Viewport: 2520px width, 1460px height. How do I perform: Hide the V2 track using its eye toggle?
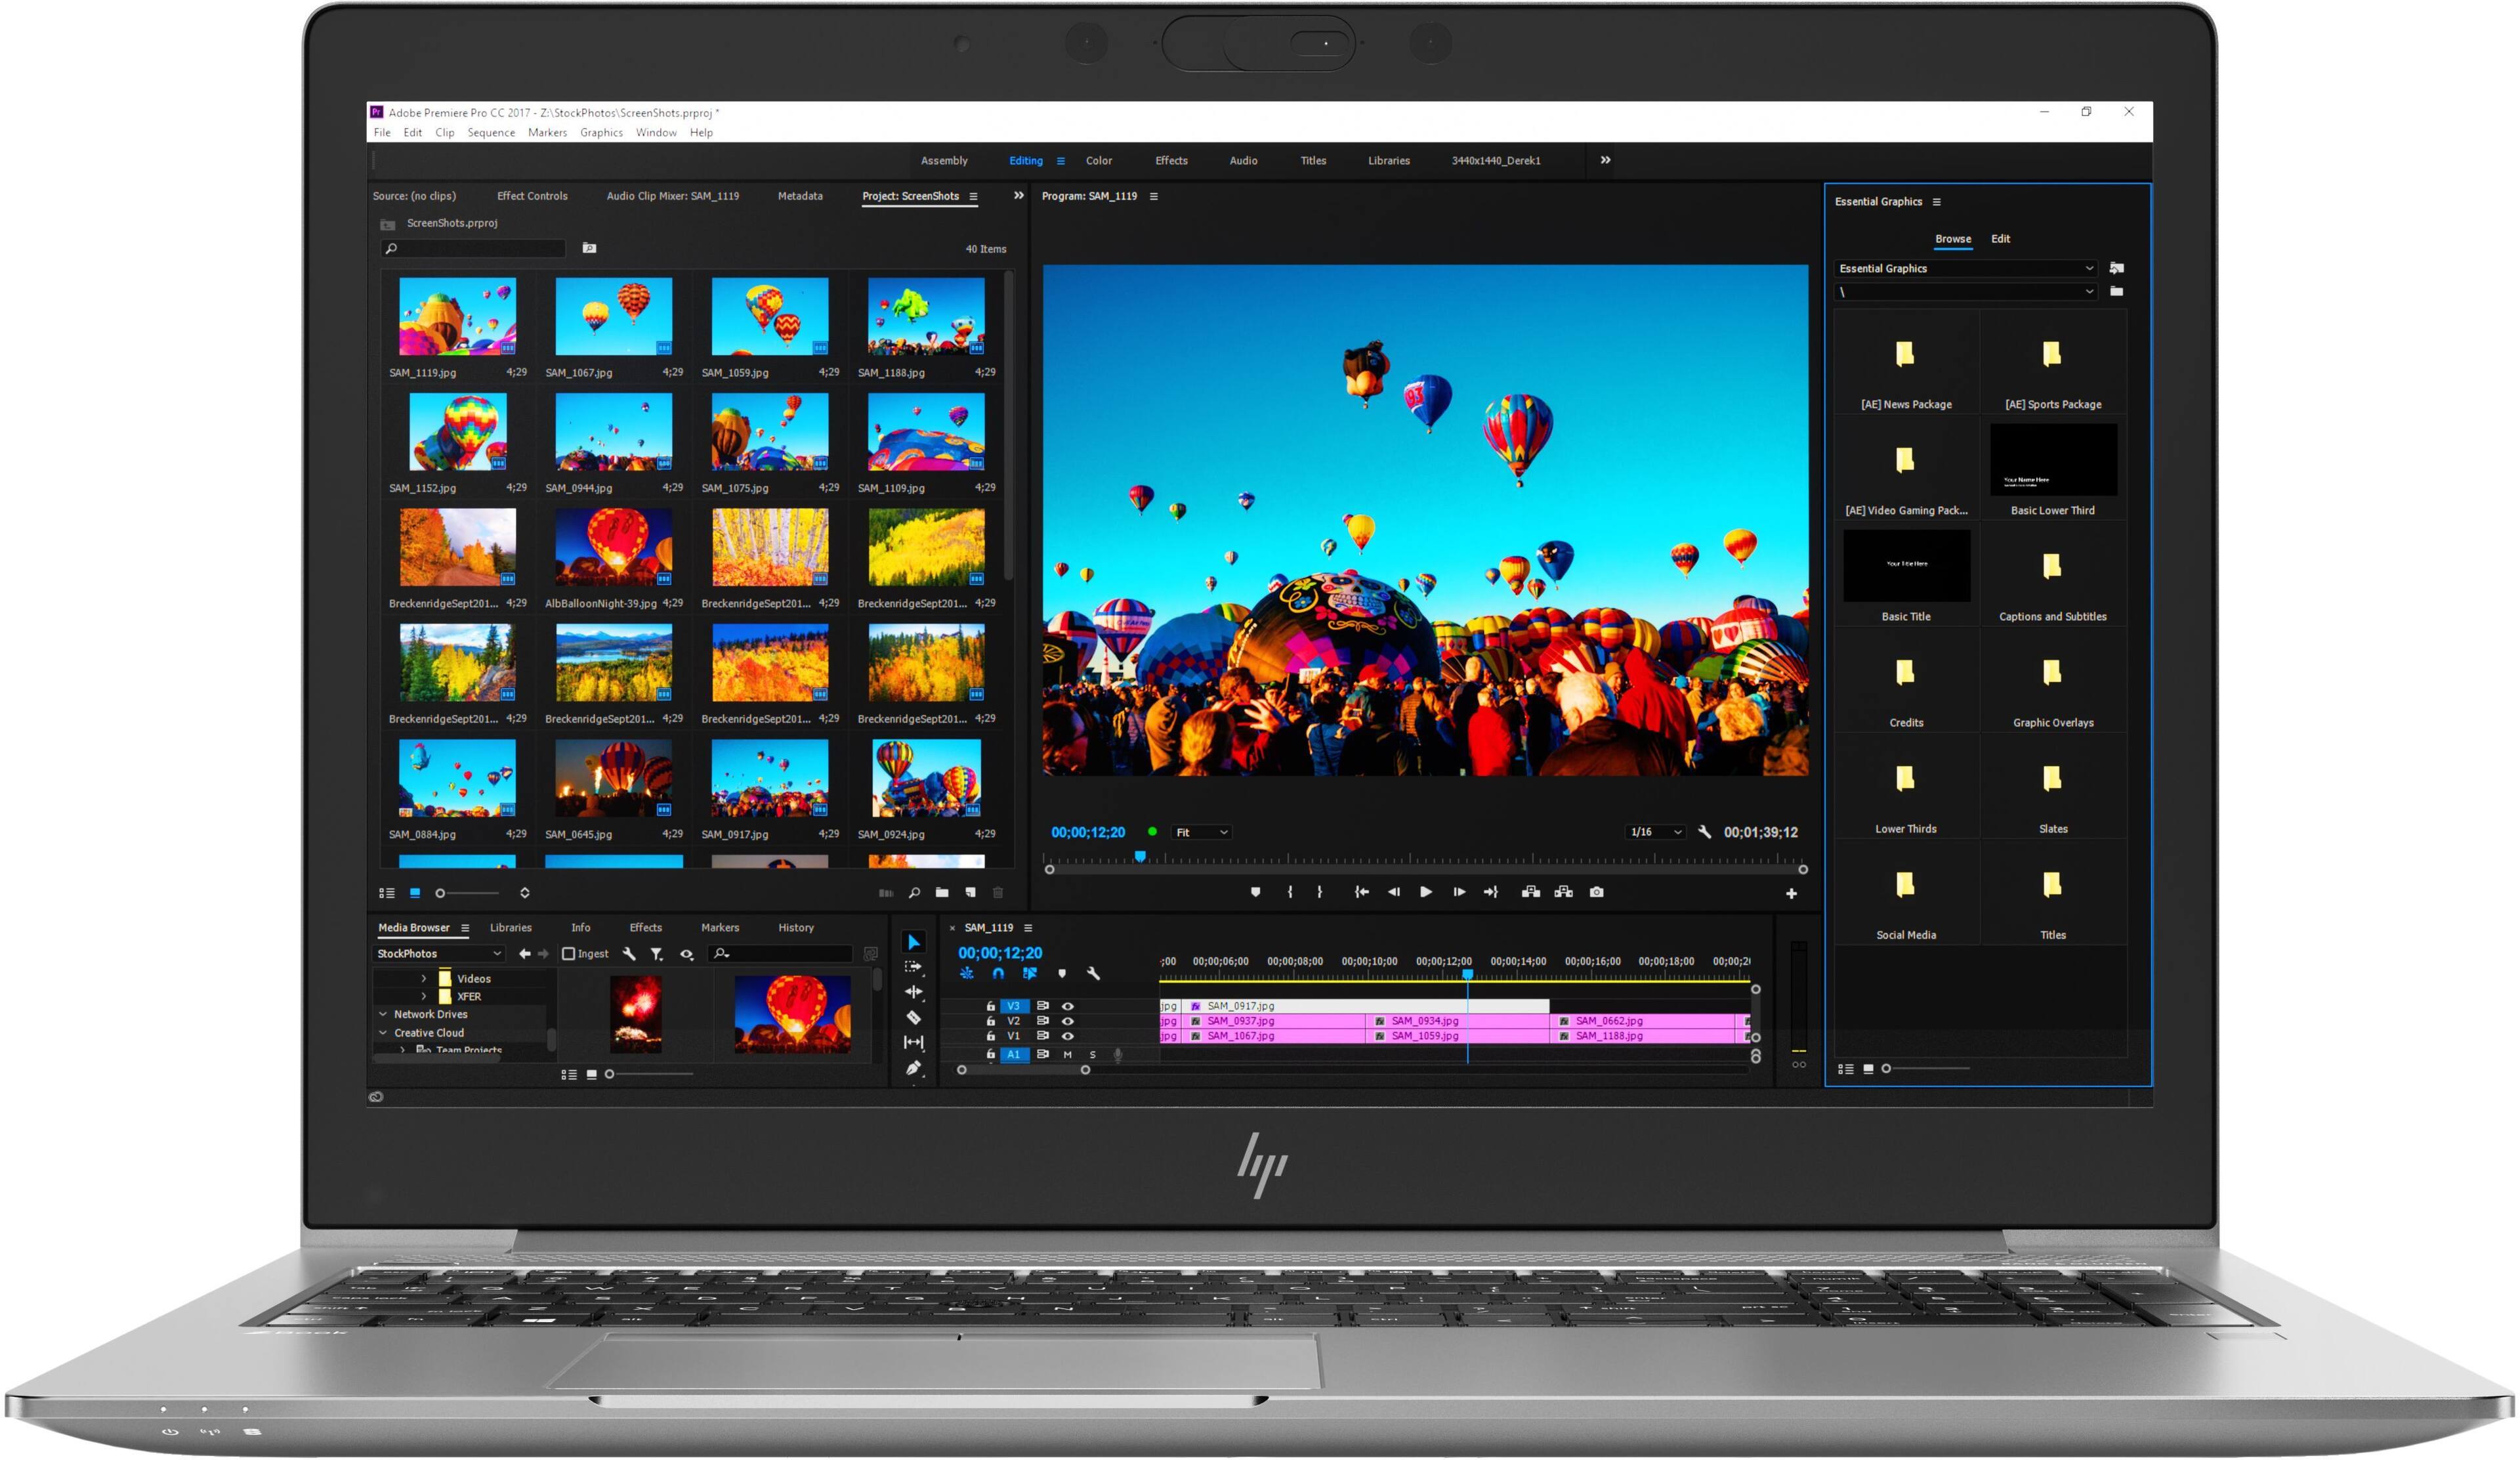pos(1068,1022)
